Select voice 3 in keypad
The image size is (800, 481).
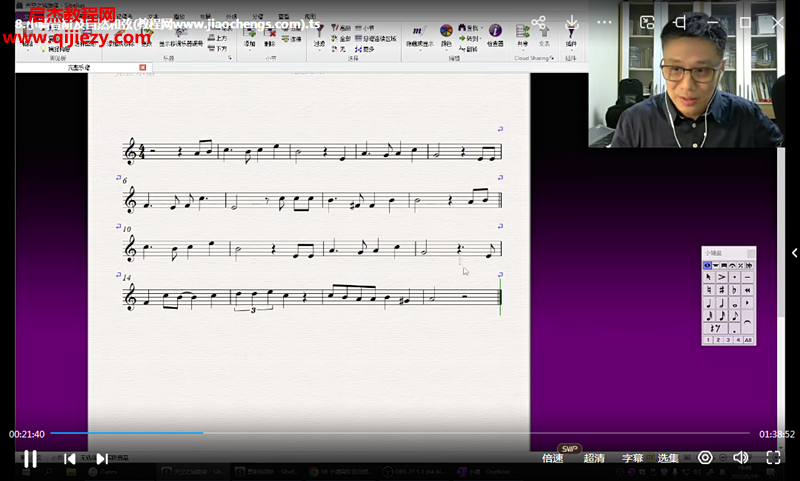click(x=728, y=340)
